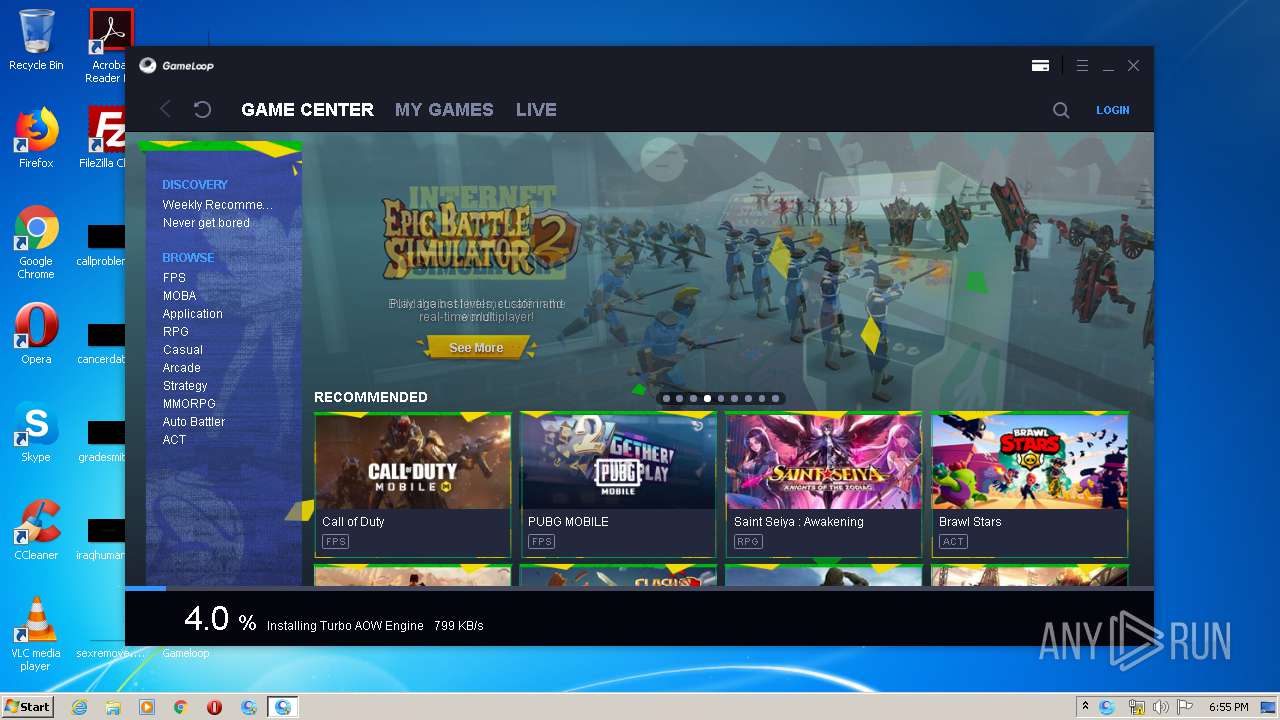Open Call of Duty game thumbnail

[x=413, y=462]
